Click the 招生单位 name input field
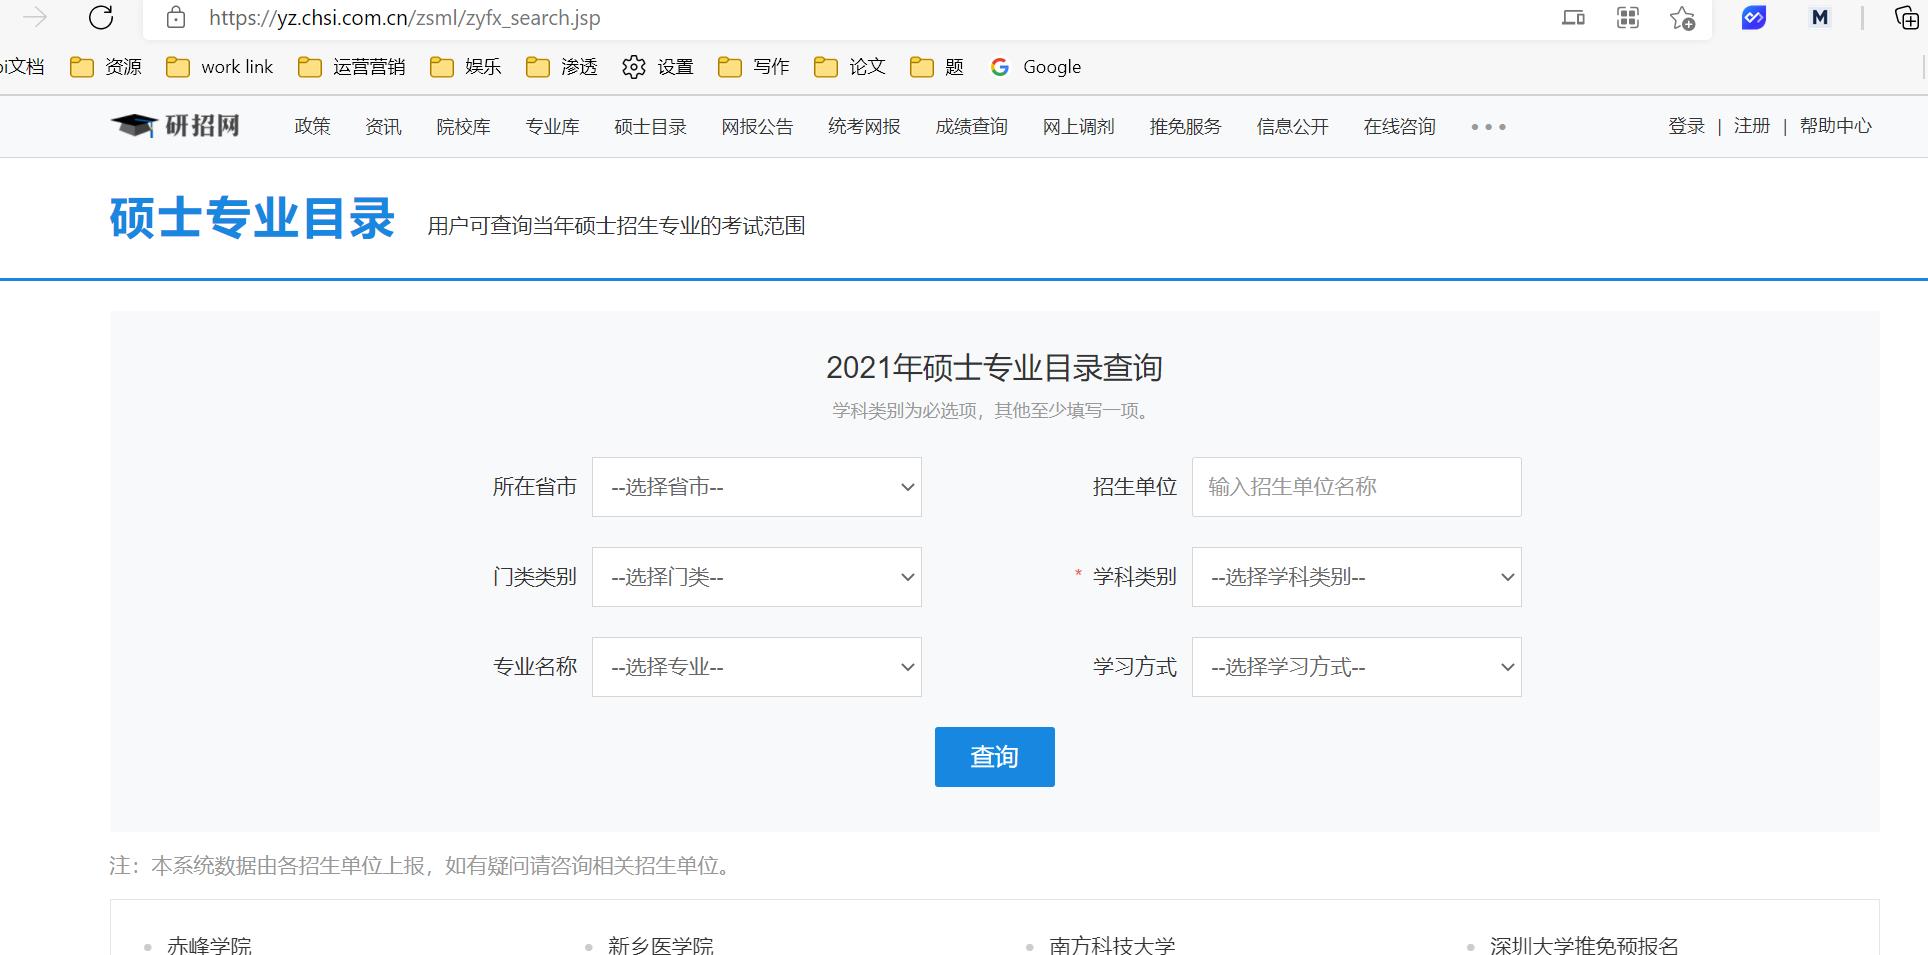Viewport: 1928px width, 955px height. click(x=1357, y=487)
